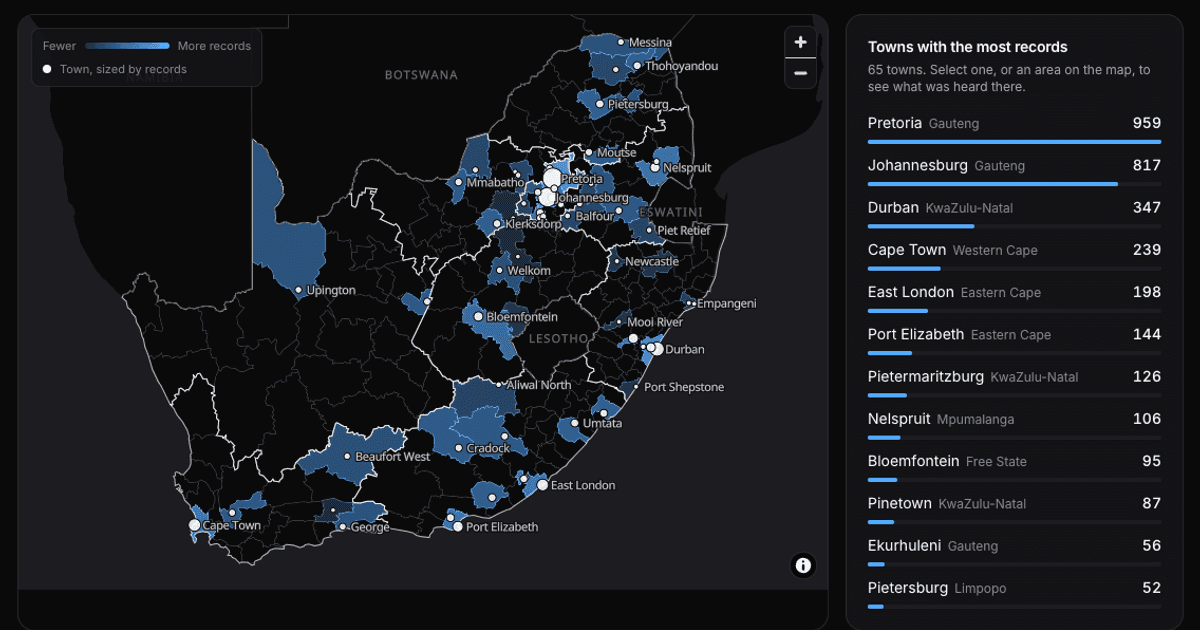Click the Upington town marker on map

299,290
